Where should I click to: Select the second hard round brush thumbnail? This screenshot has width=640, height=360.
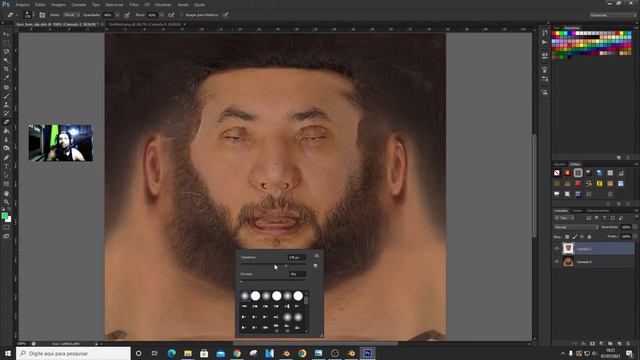[277, 296]
